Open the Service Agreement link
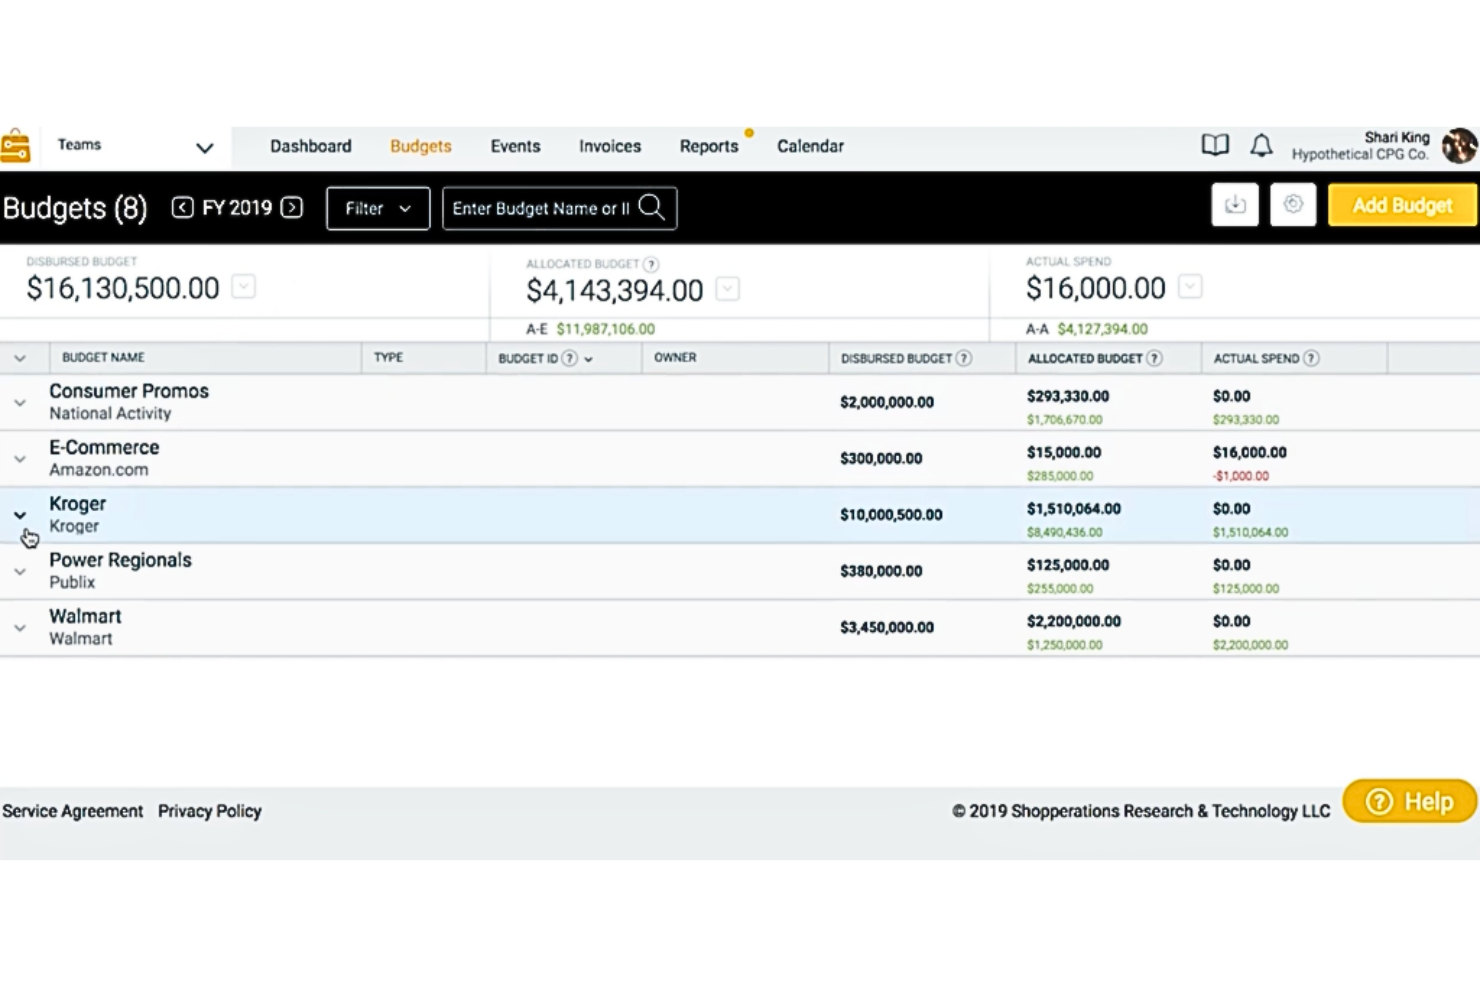 (72, 811)
